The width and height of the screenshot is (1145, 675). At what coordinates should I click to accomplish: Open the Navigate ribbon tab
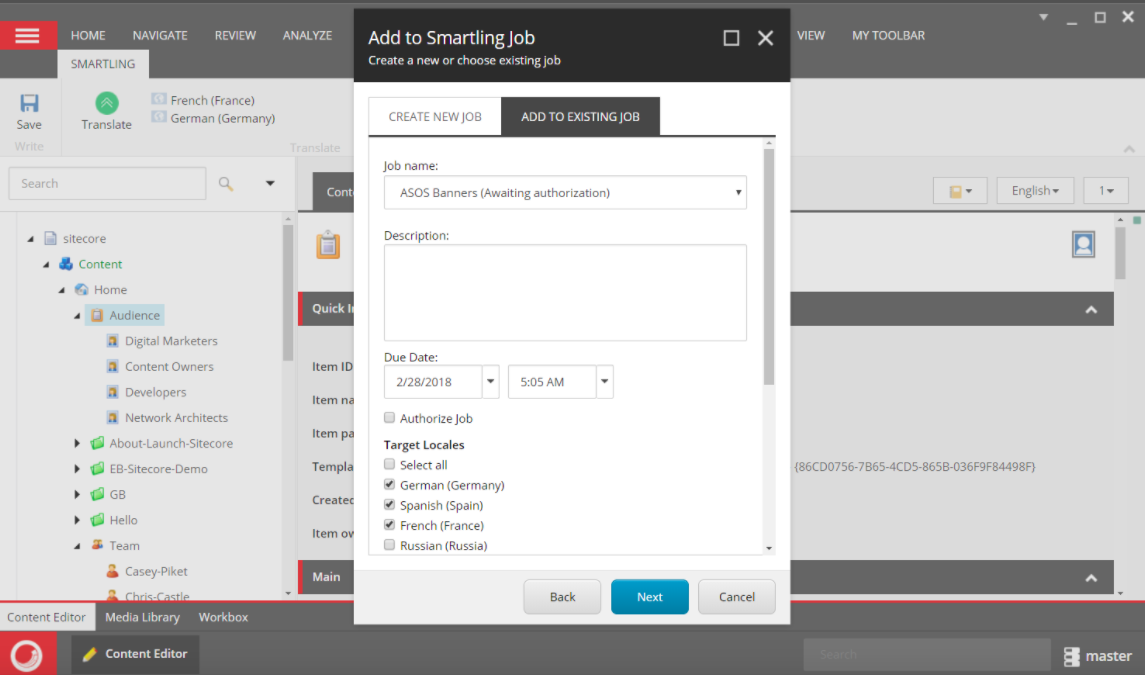coord(160,35)
